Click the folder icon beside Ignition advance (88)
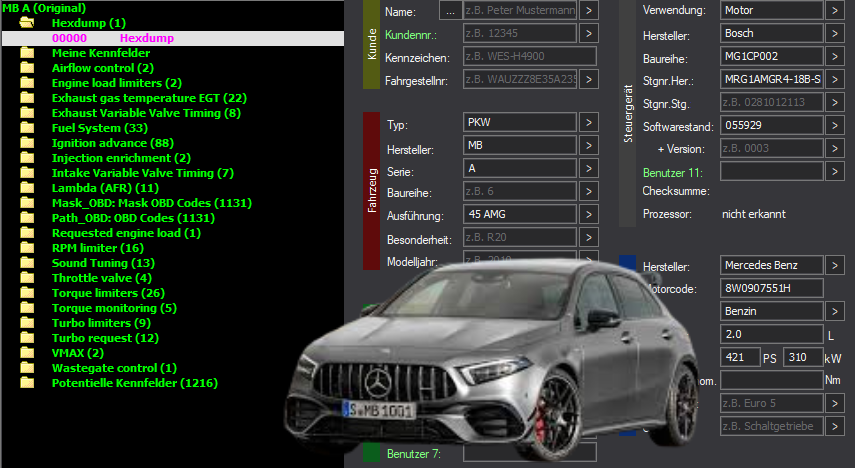Viewport: 855px width, 468px height. pos(27,143)
